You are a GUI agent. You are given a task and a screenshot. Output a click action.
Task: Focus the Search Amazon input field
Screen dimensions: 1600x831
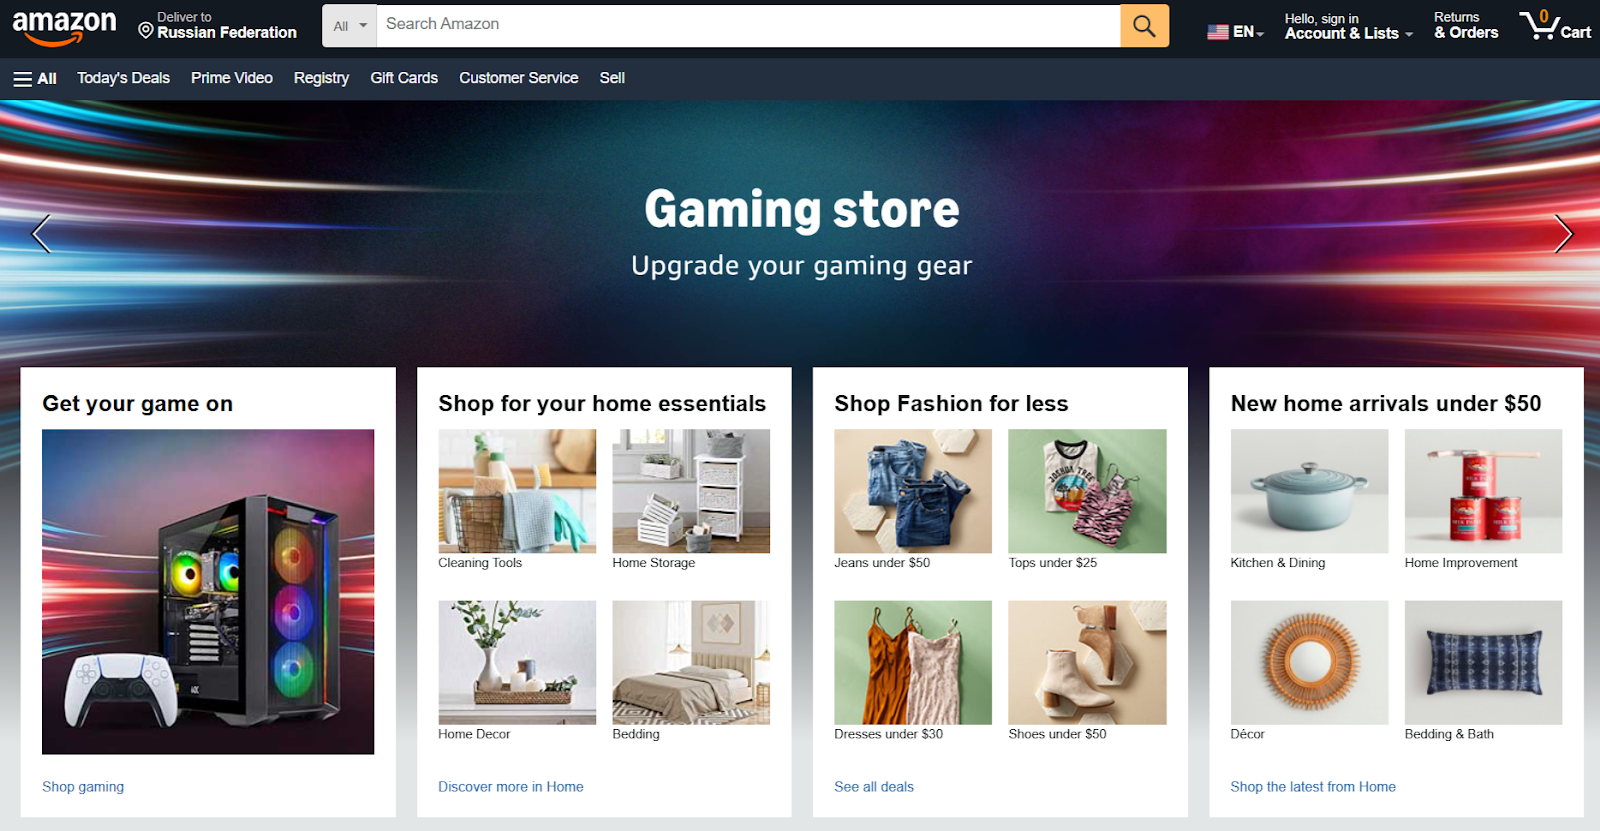click(x=748, y=26)
